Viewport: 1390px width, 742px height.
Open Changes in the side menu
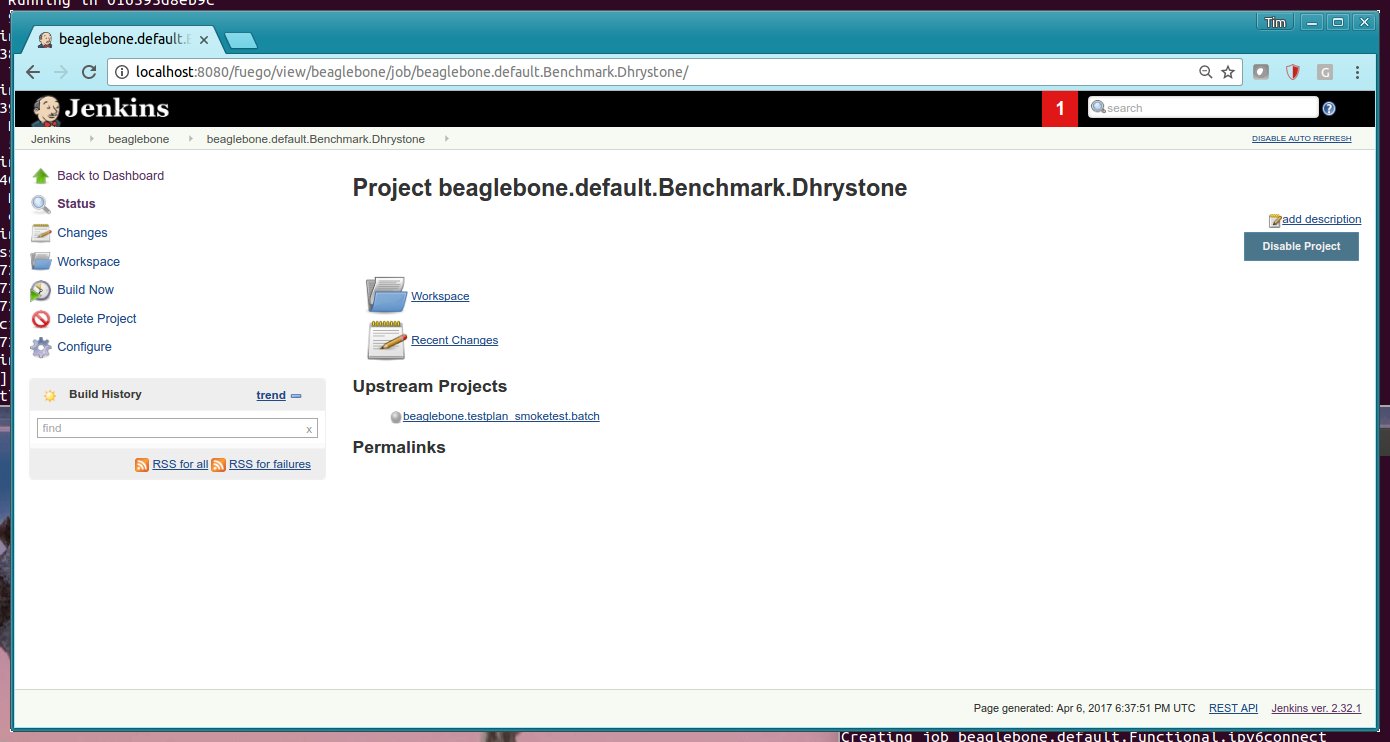[82, 233]
